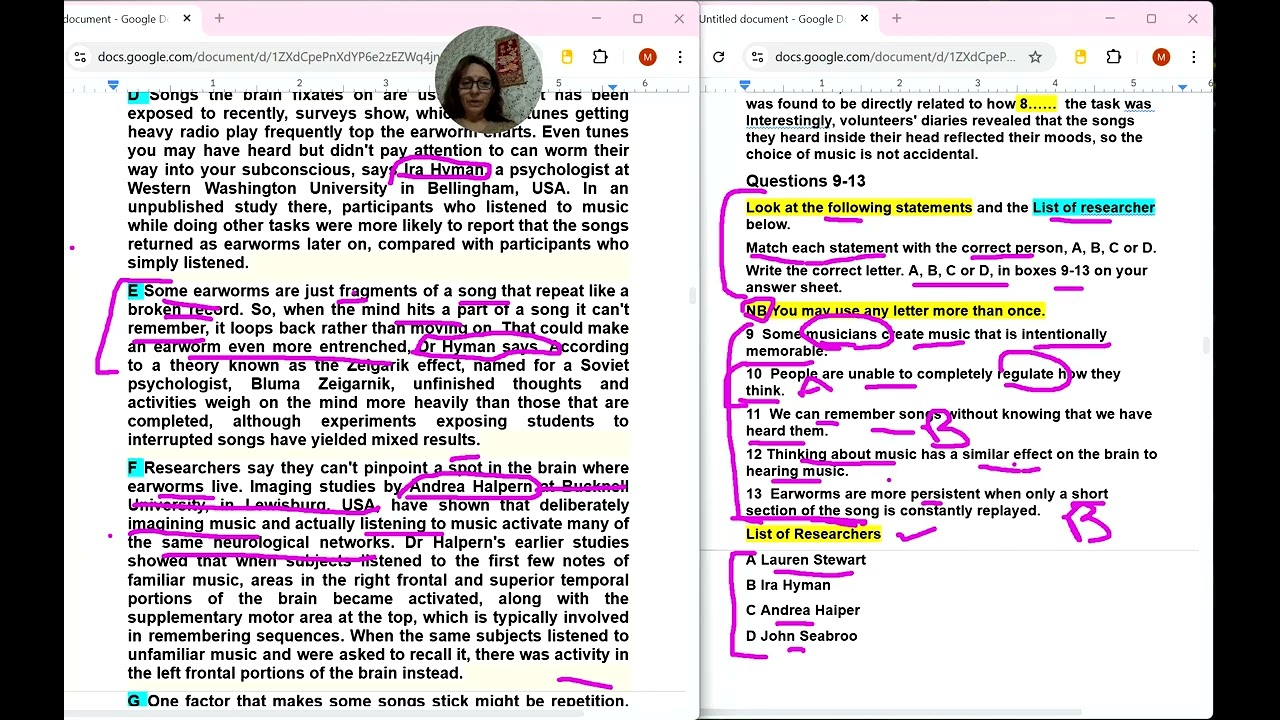Image resolution: width=1280 pixels, height=720 pixels.
Task: Click highlighted 'List of researcher' text
Action: pyautogui.click(x=1094, y=208)
